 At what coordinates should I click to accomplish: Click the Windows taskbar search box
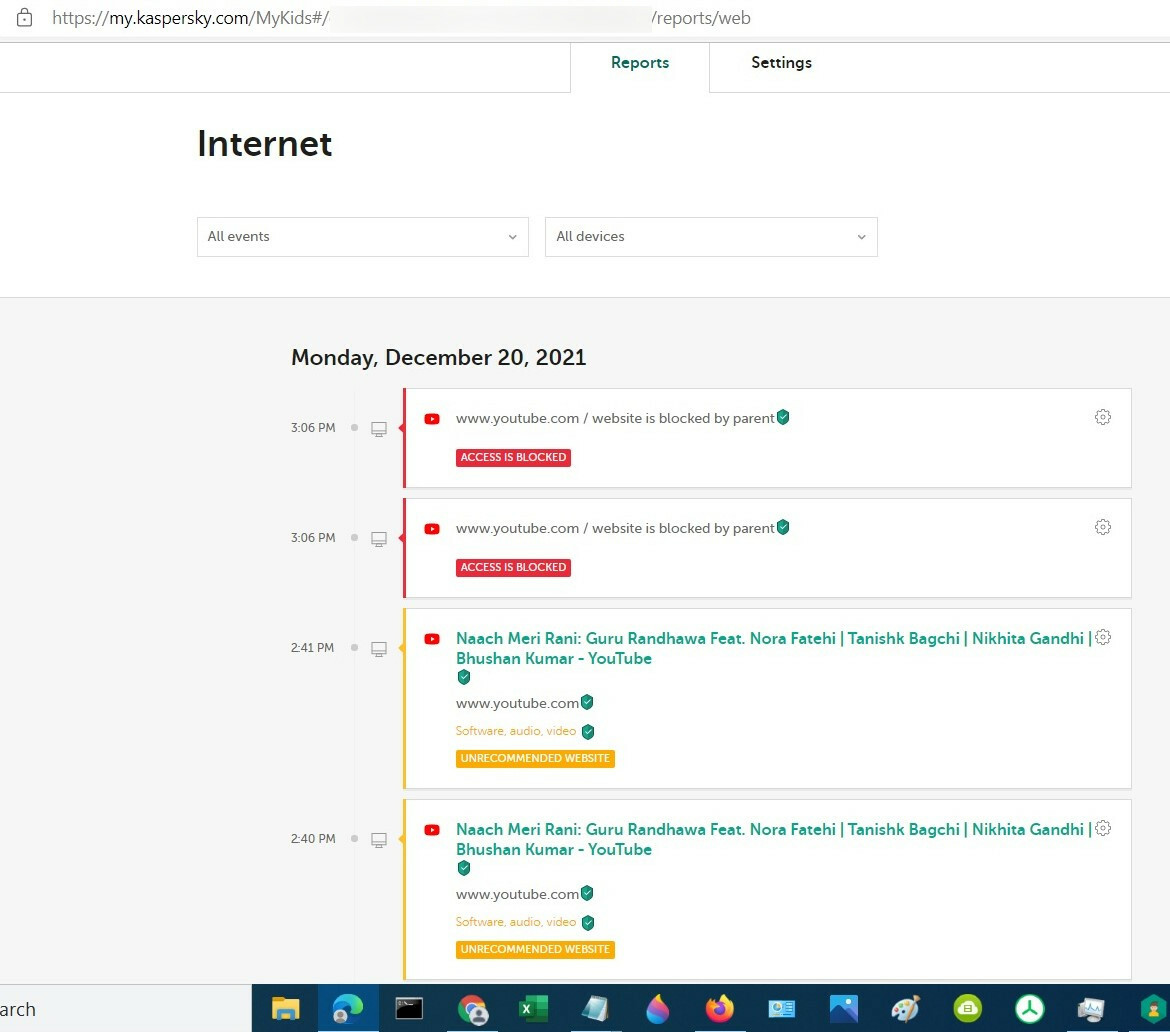(x=125, y=1009)
